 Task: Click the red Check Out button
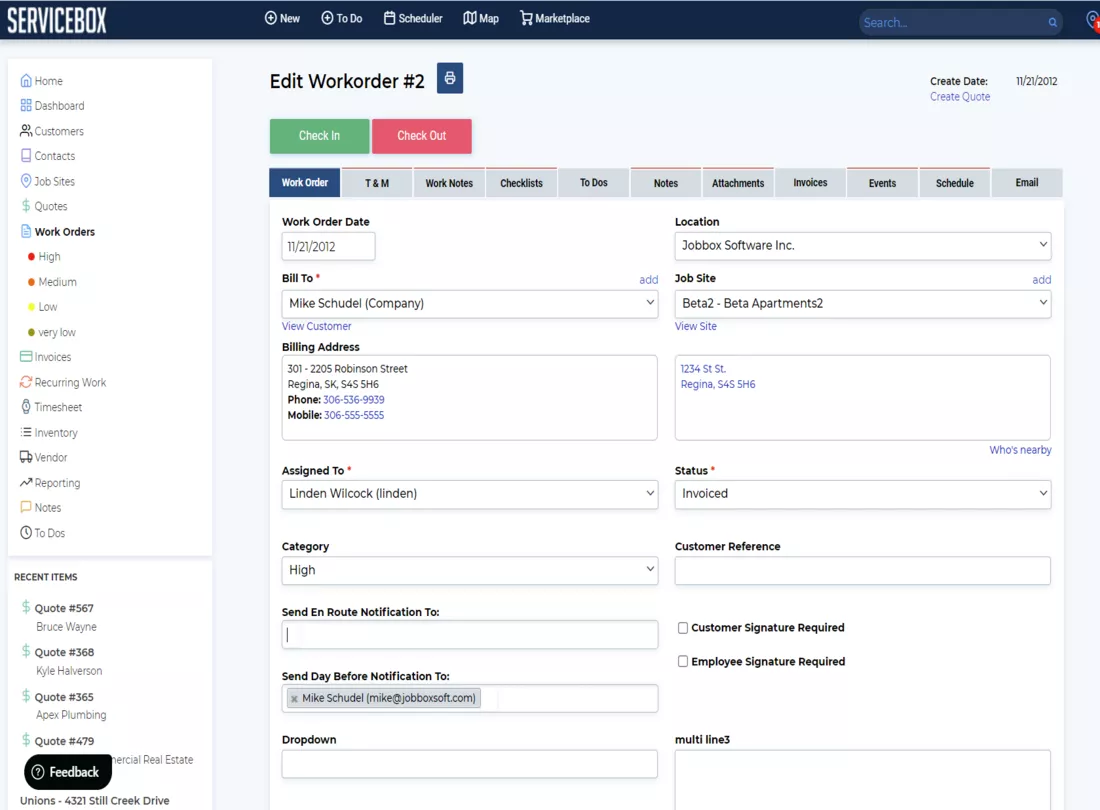[422, 136]
